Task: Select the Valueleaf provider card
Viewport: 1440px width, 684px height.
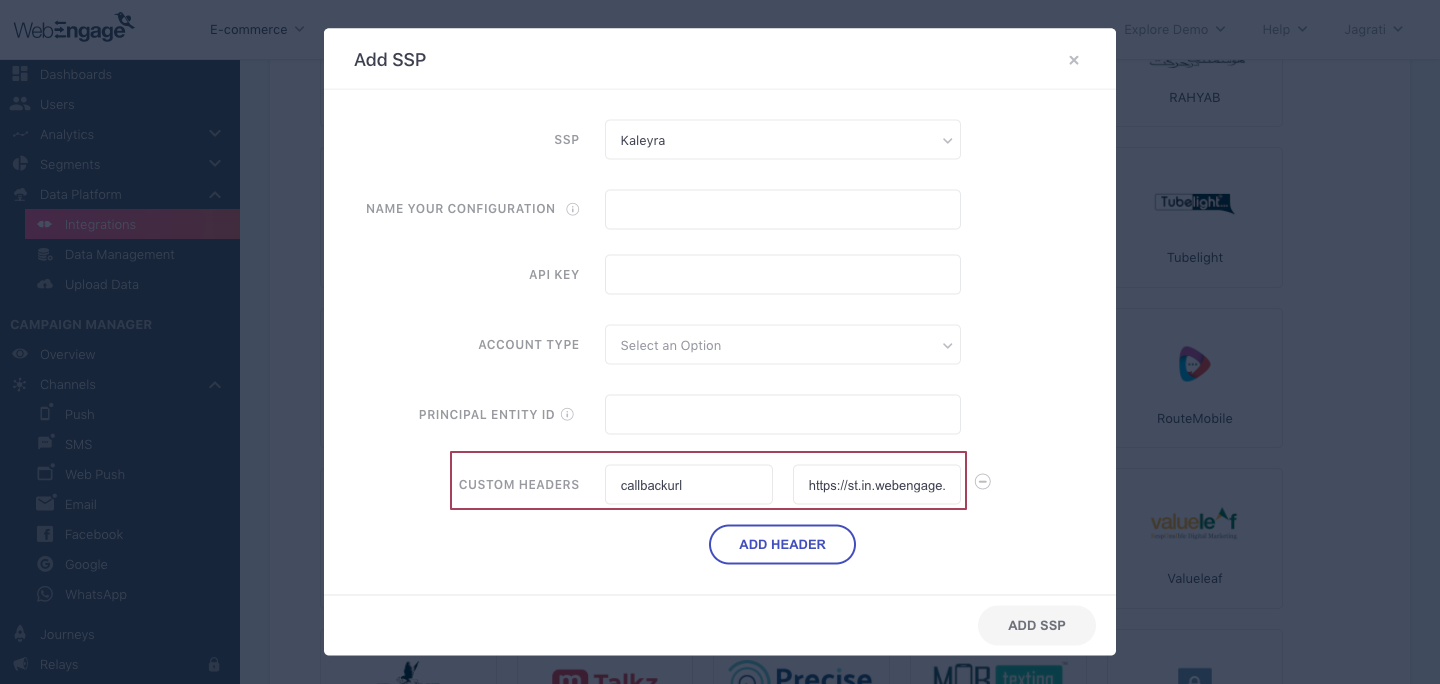Action: click(1195, 538)
